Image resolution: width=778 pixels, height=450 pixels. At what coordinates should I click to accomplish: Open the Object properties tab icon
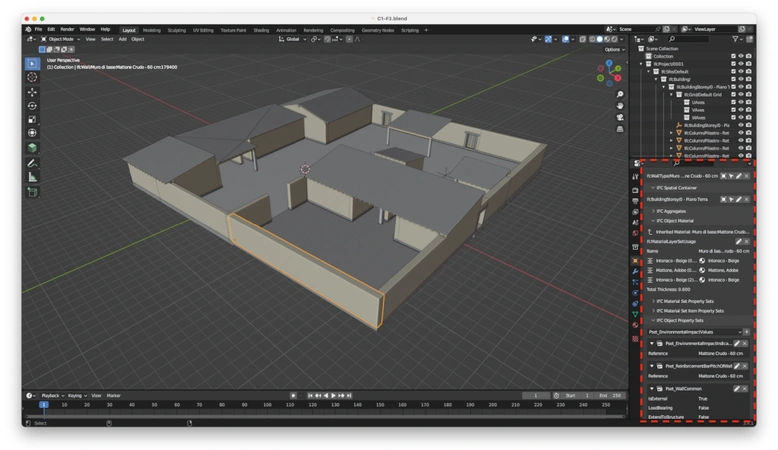[x=635, y=260]
